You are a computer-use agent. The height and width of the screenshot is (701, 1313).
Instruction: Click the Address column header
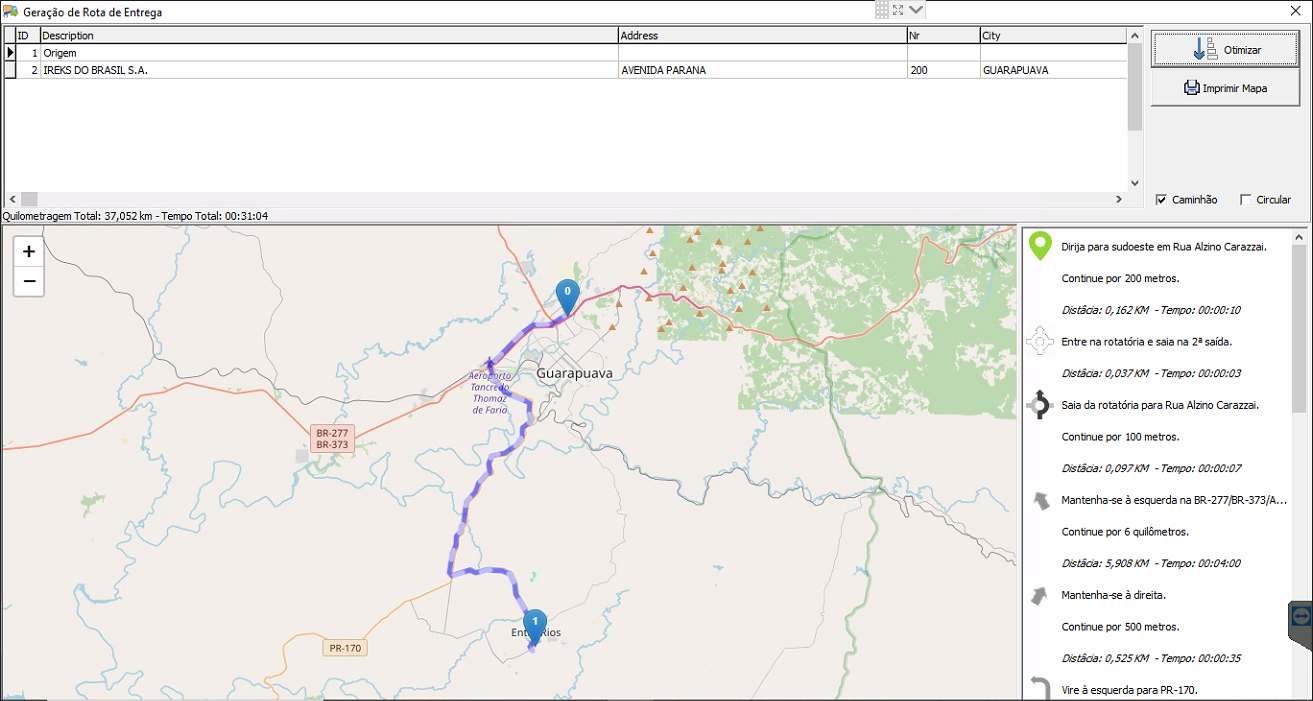click(762, 35)
